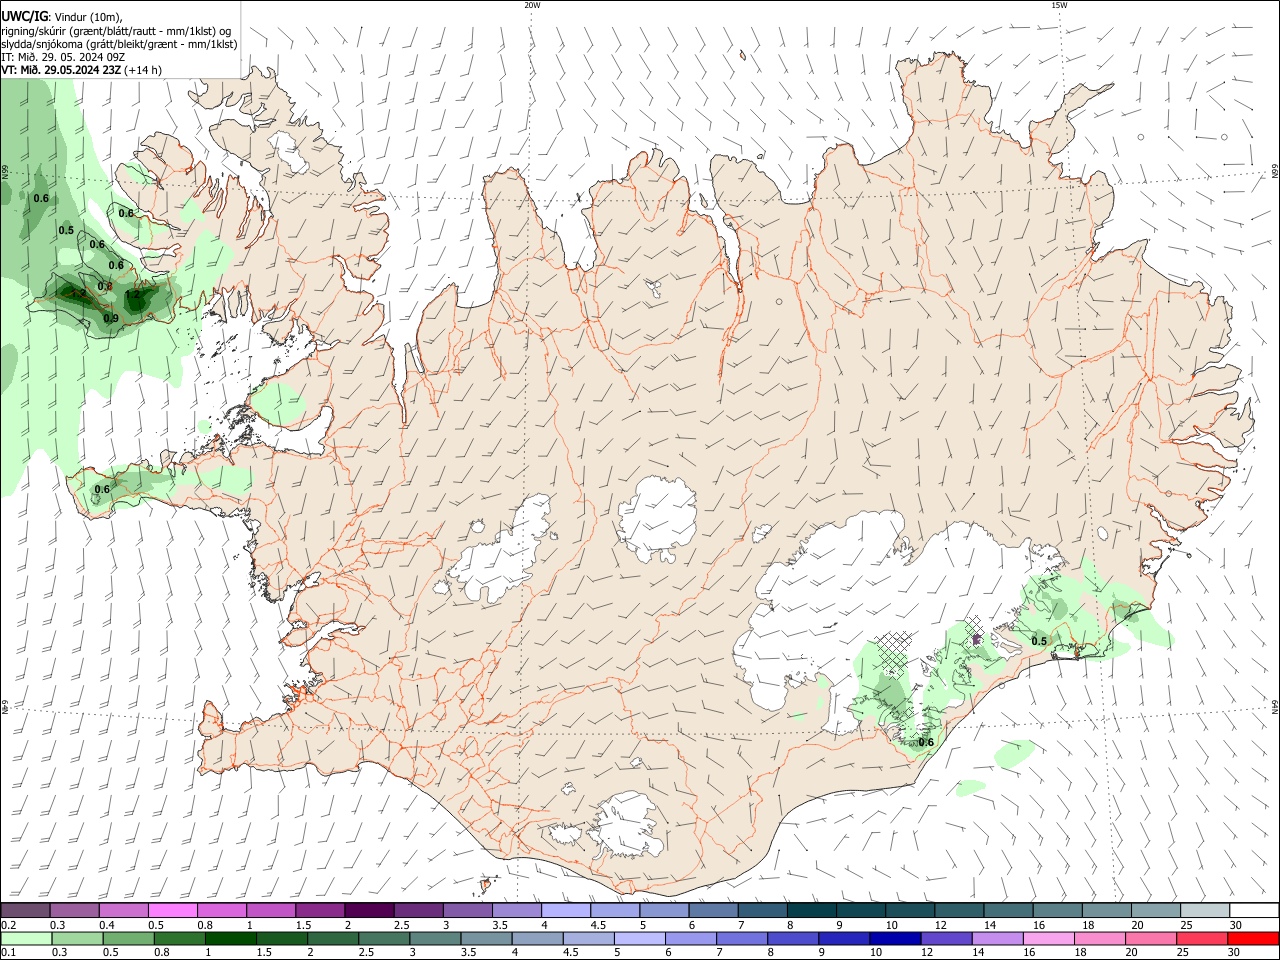Click the '0.9' precipitation value in the Westfjords
Screen dimensions: 1280x960
(x=111, y=318)
